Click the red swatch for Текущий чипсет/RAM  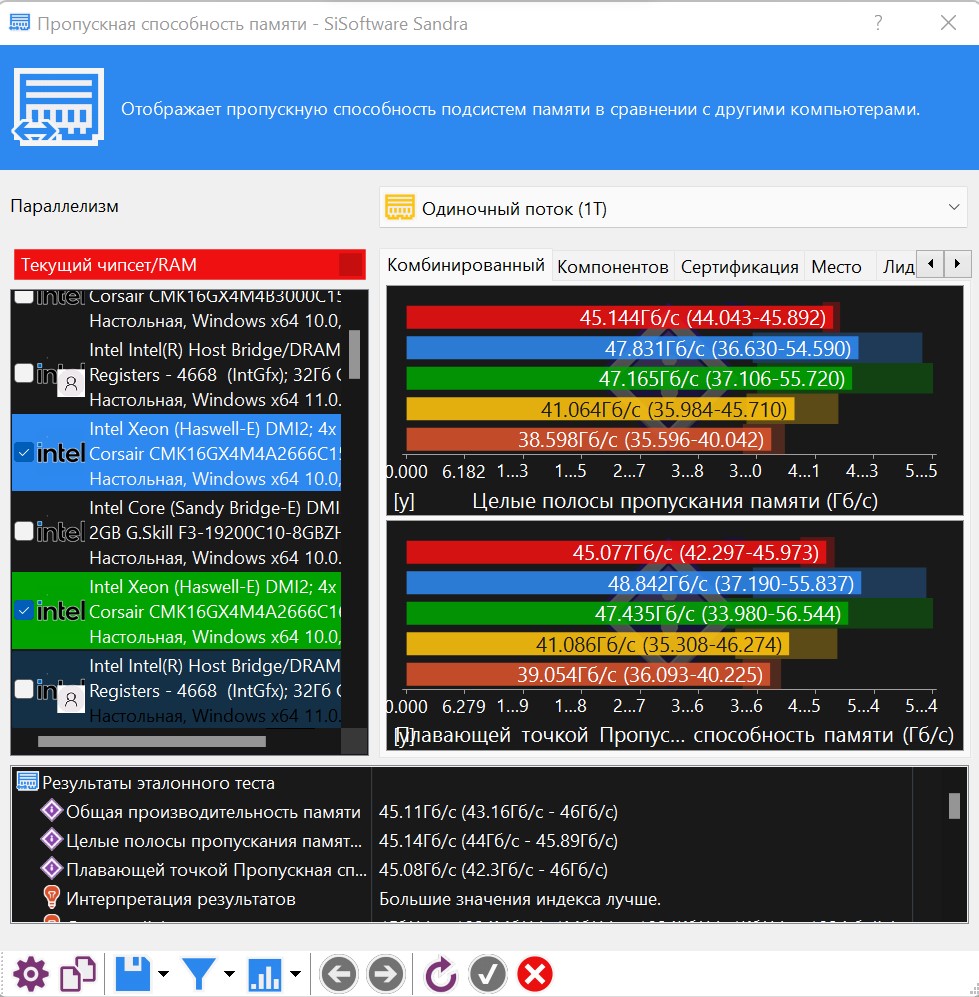click(x=351, y=265)
